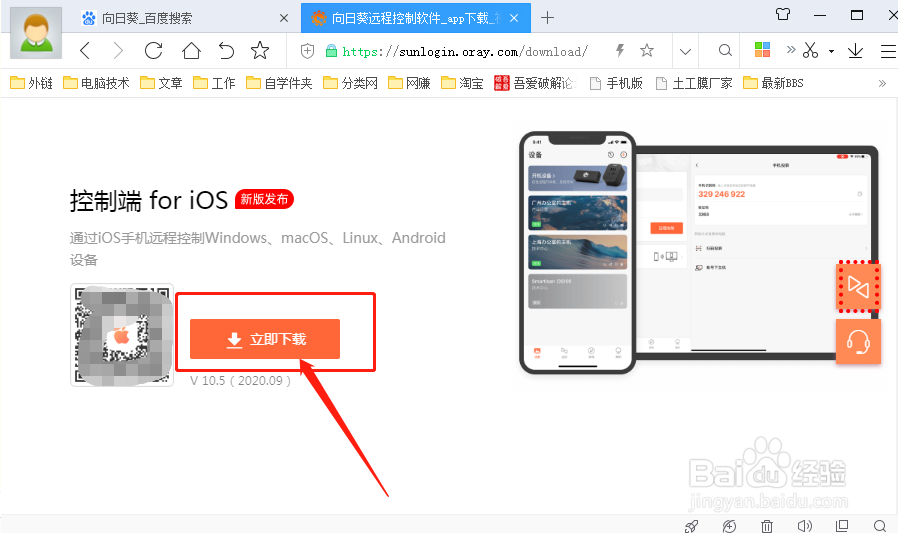Close the 向日葵远程控制软件 tab

(x=514, y=18)
